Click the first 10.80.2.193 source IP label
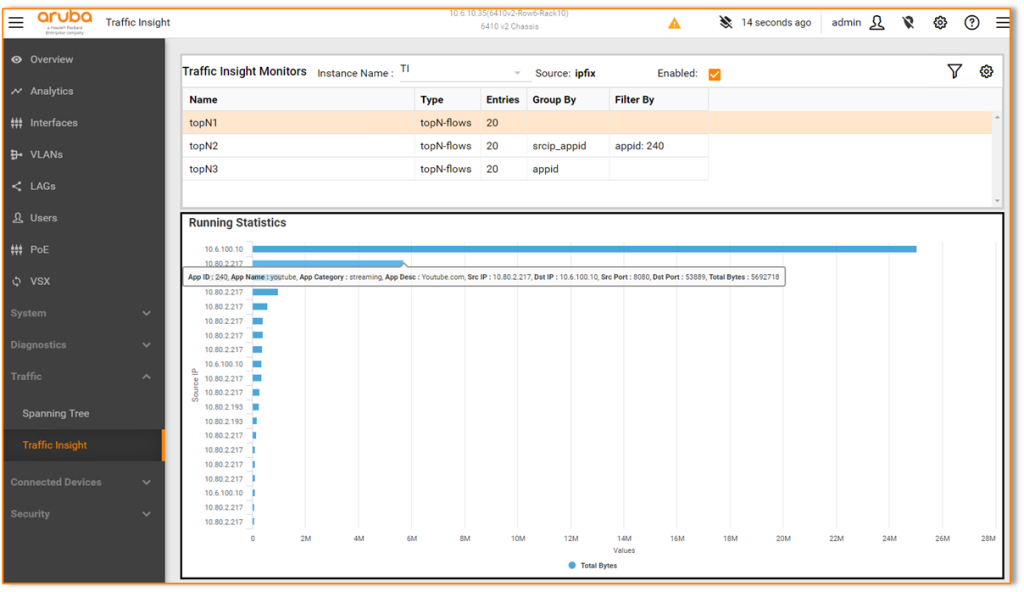 223,407
